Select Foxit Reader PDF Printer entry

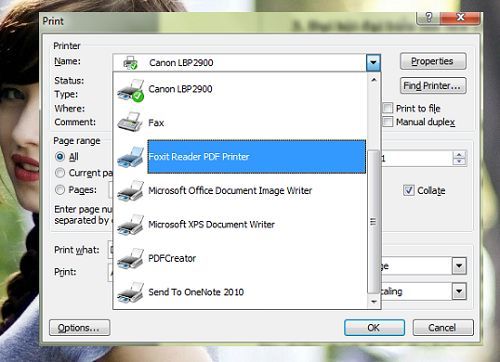pos(241,157)
